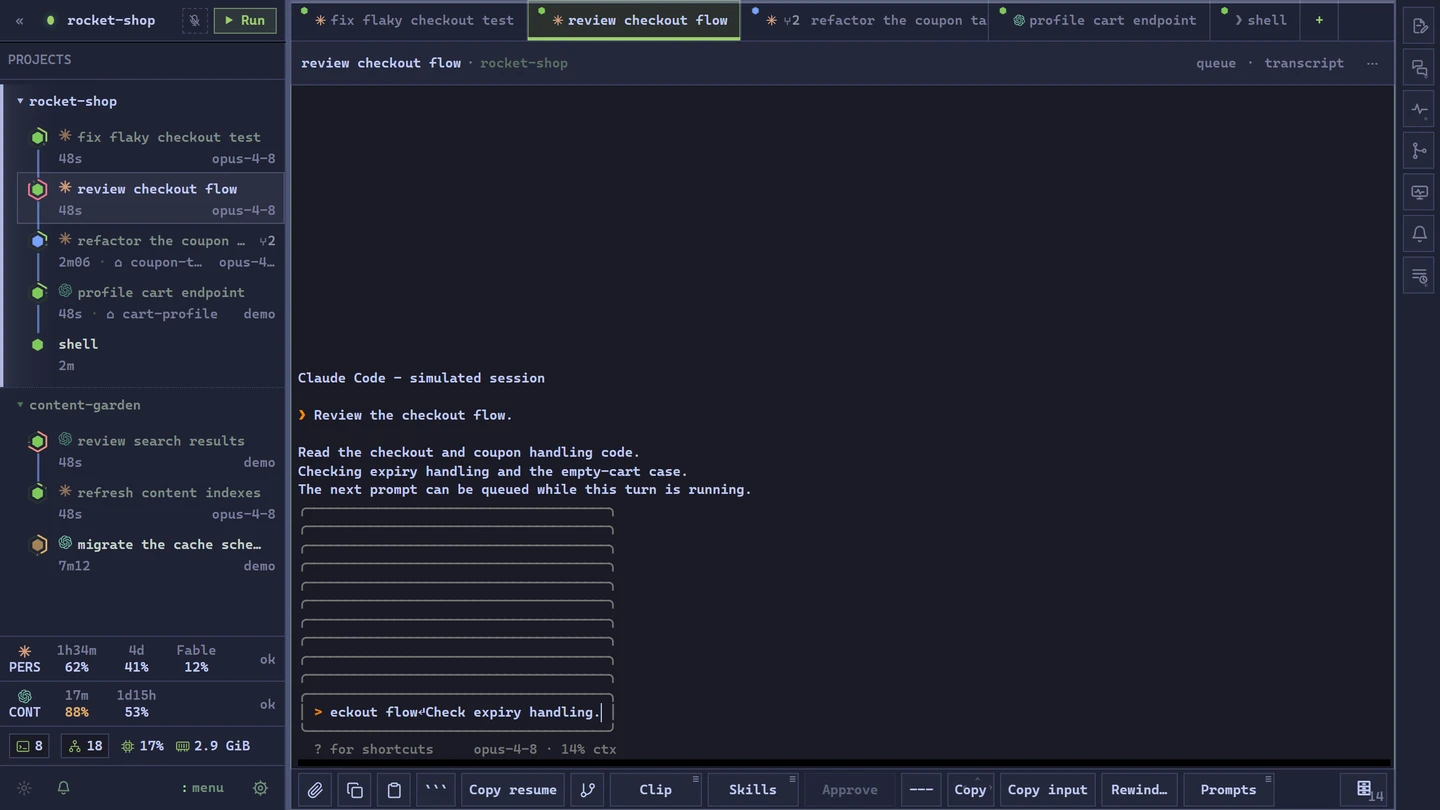Select migrate the cache sche… session

[150, 555]
